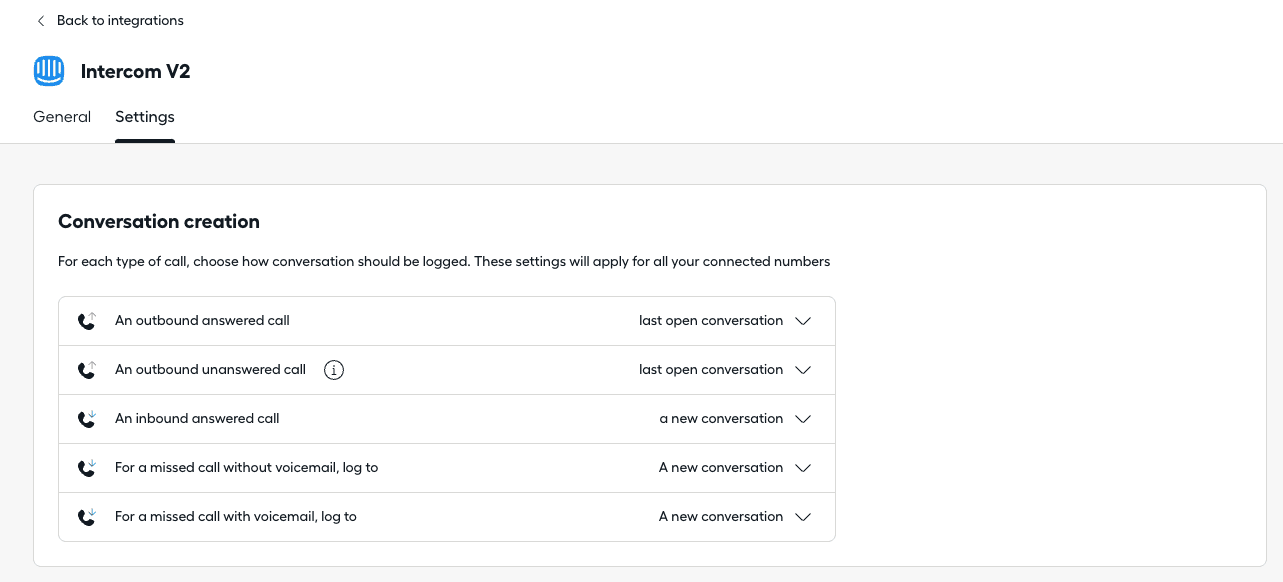Click the missed call without voicemail phone icon
Image resolution: width=1283 pixels, height=582 pixels.
coord(87,468)
